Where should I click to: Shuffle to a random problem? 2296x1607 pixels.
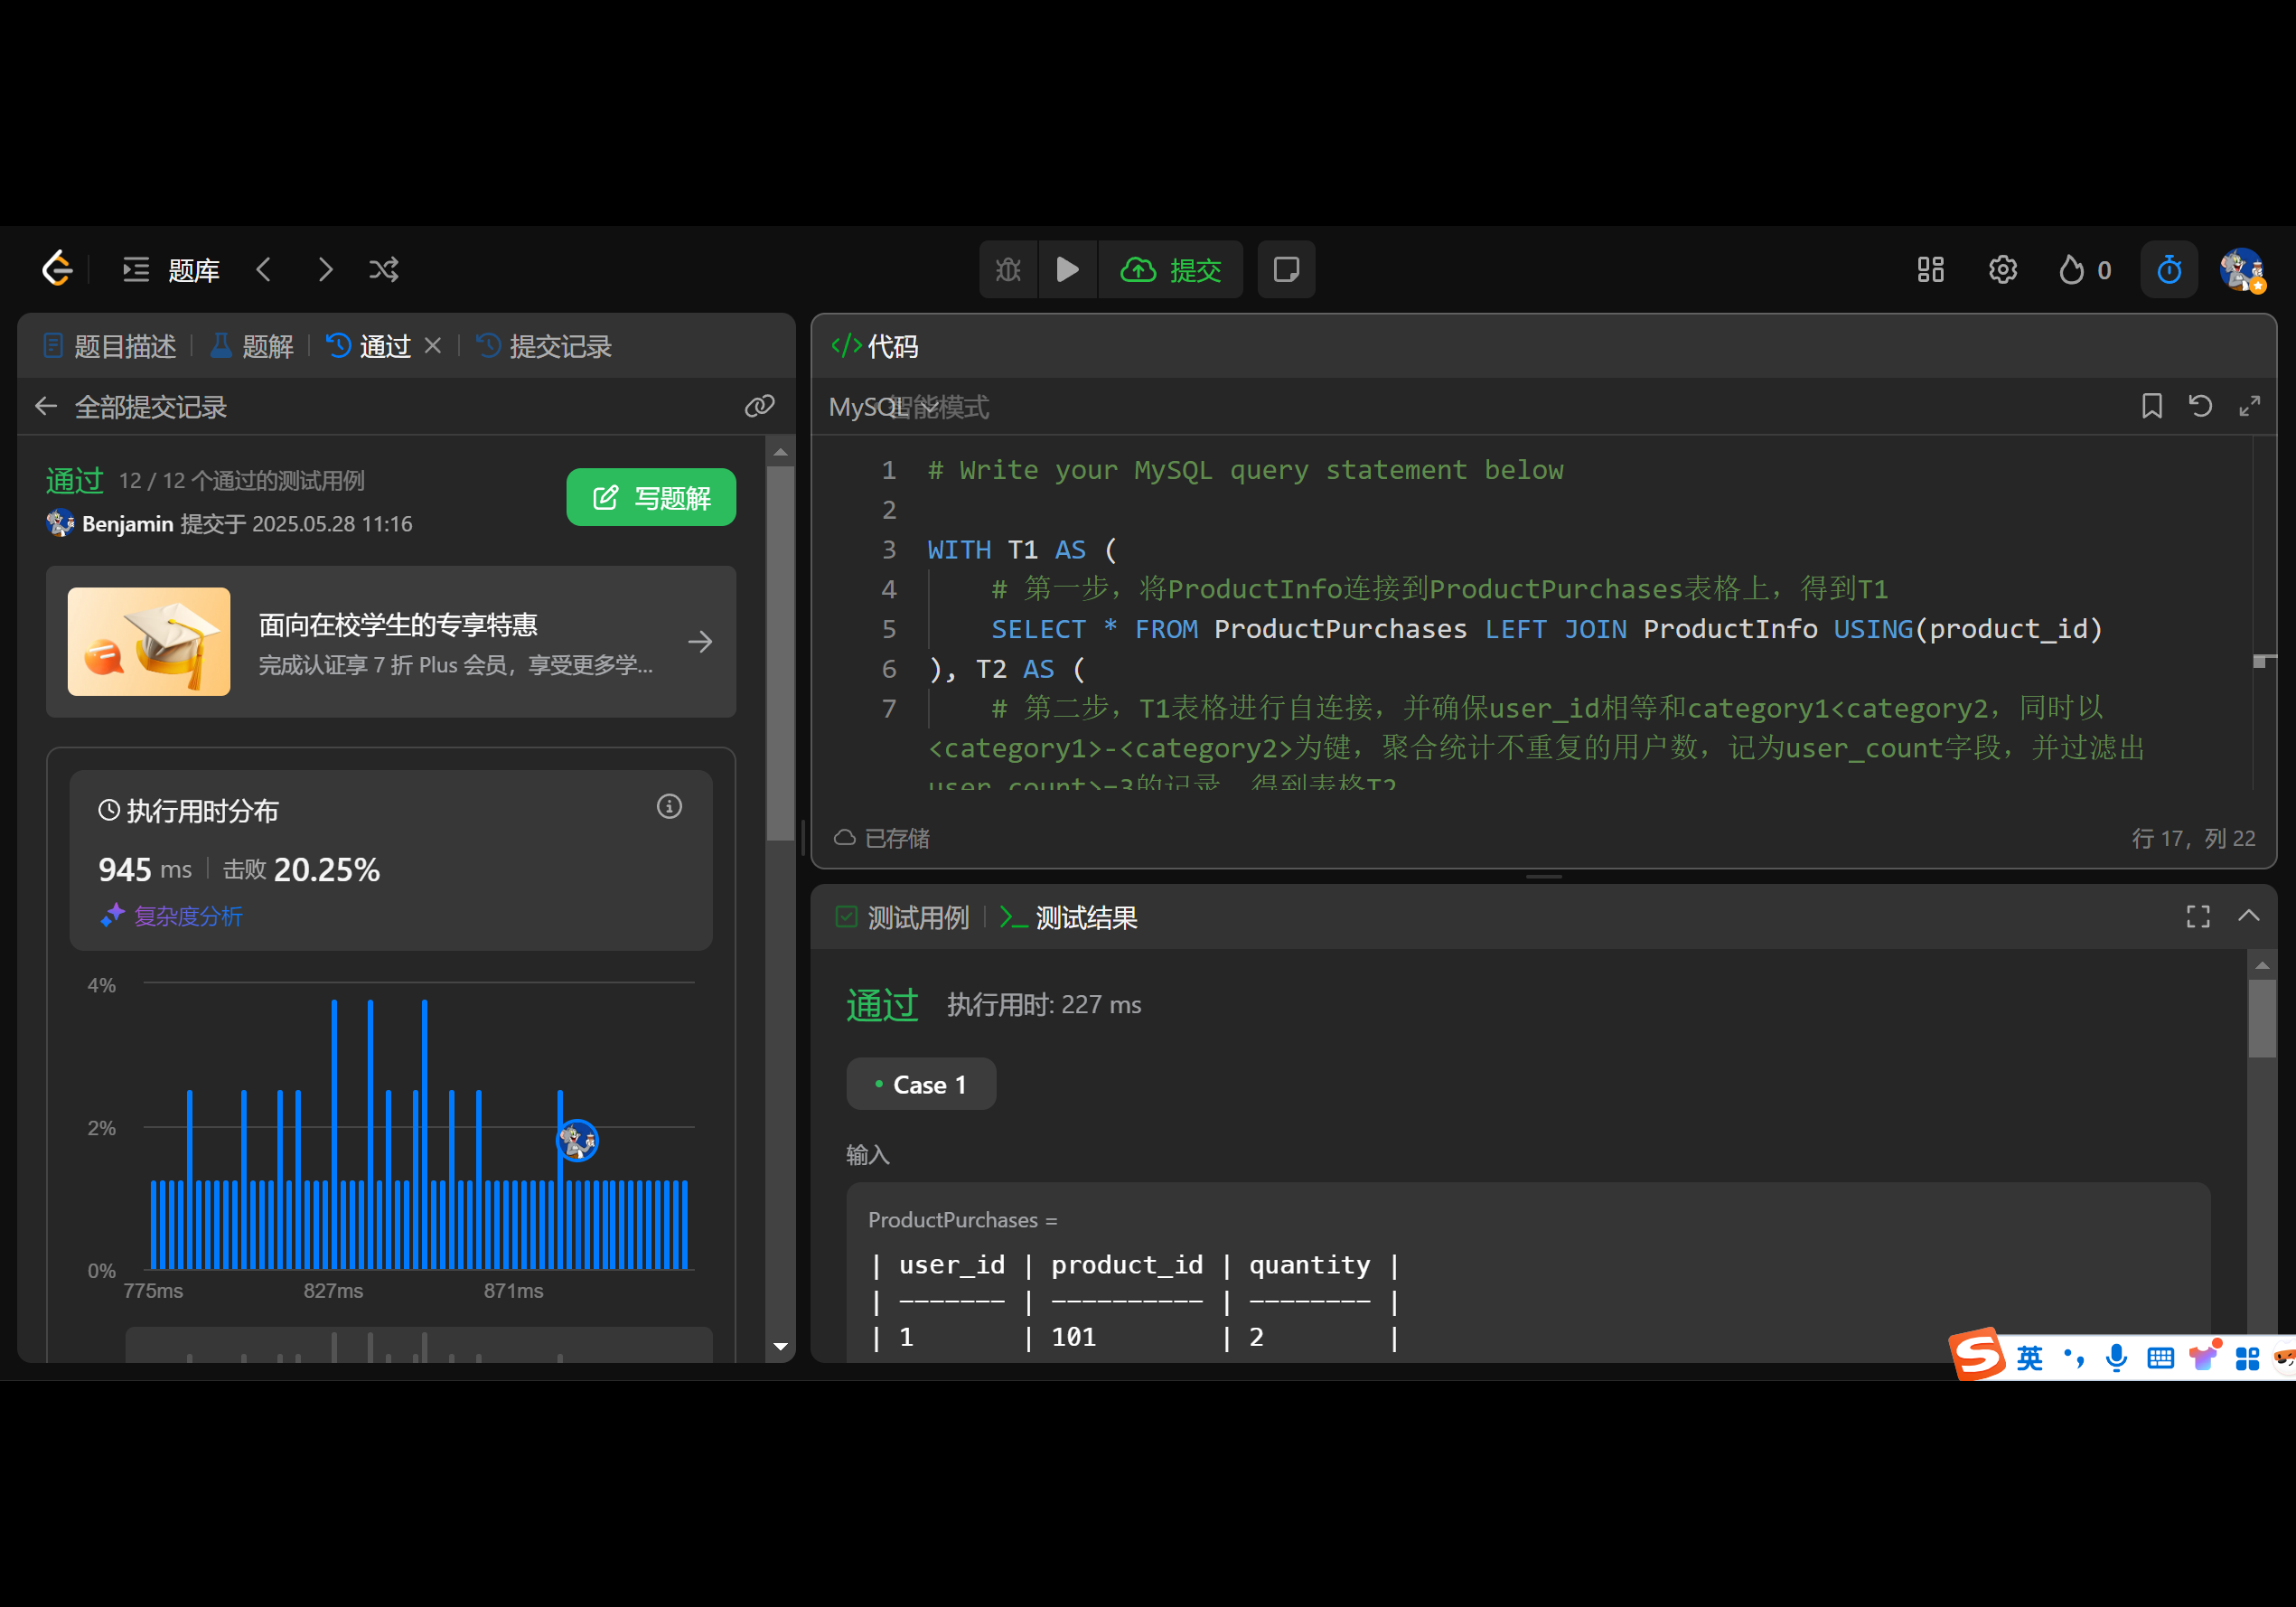coord(384,270)
